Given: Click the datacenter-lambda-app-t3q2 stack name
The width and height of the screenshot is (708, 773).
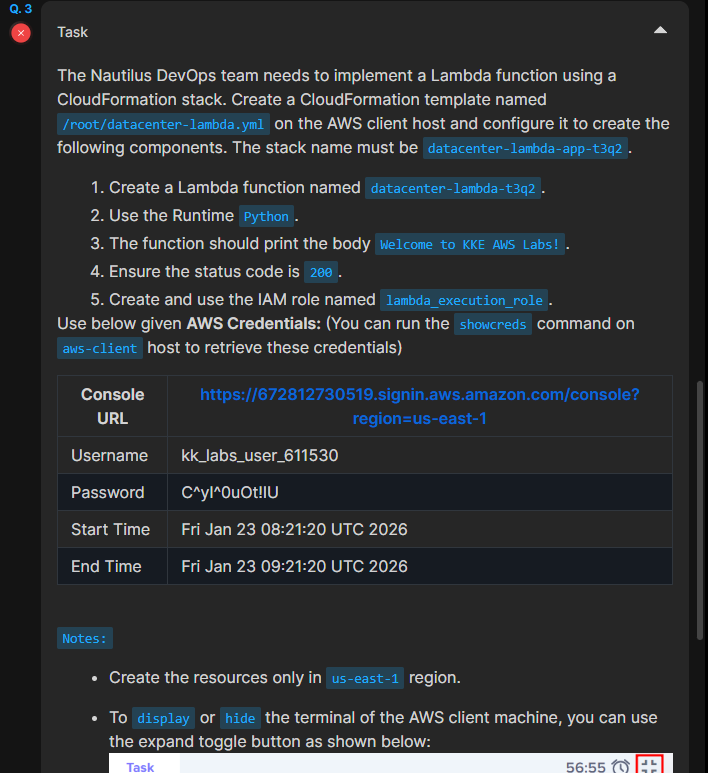Looking at the screenshot, I should coord(525,149).
